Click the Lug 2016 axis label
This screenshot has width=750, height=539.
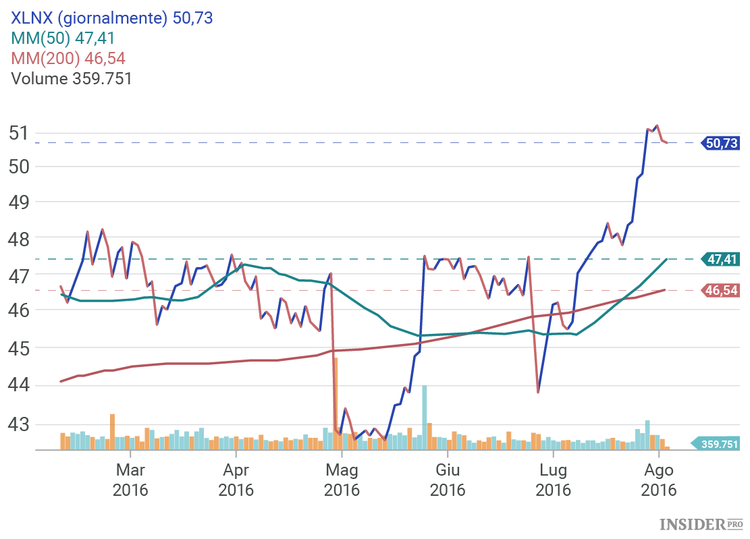(x=553, y=479)
